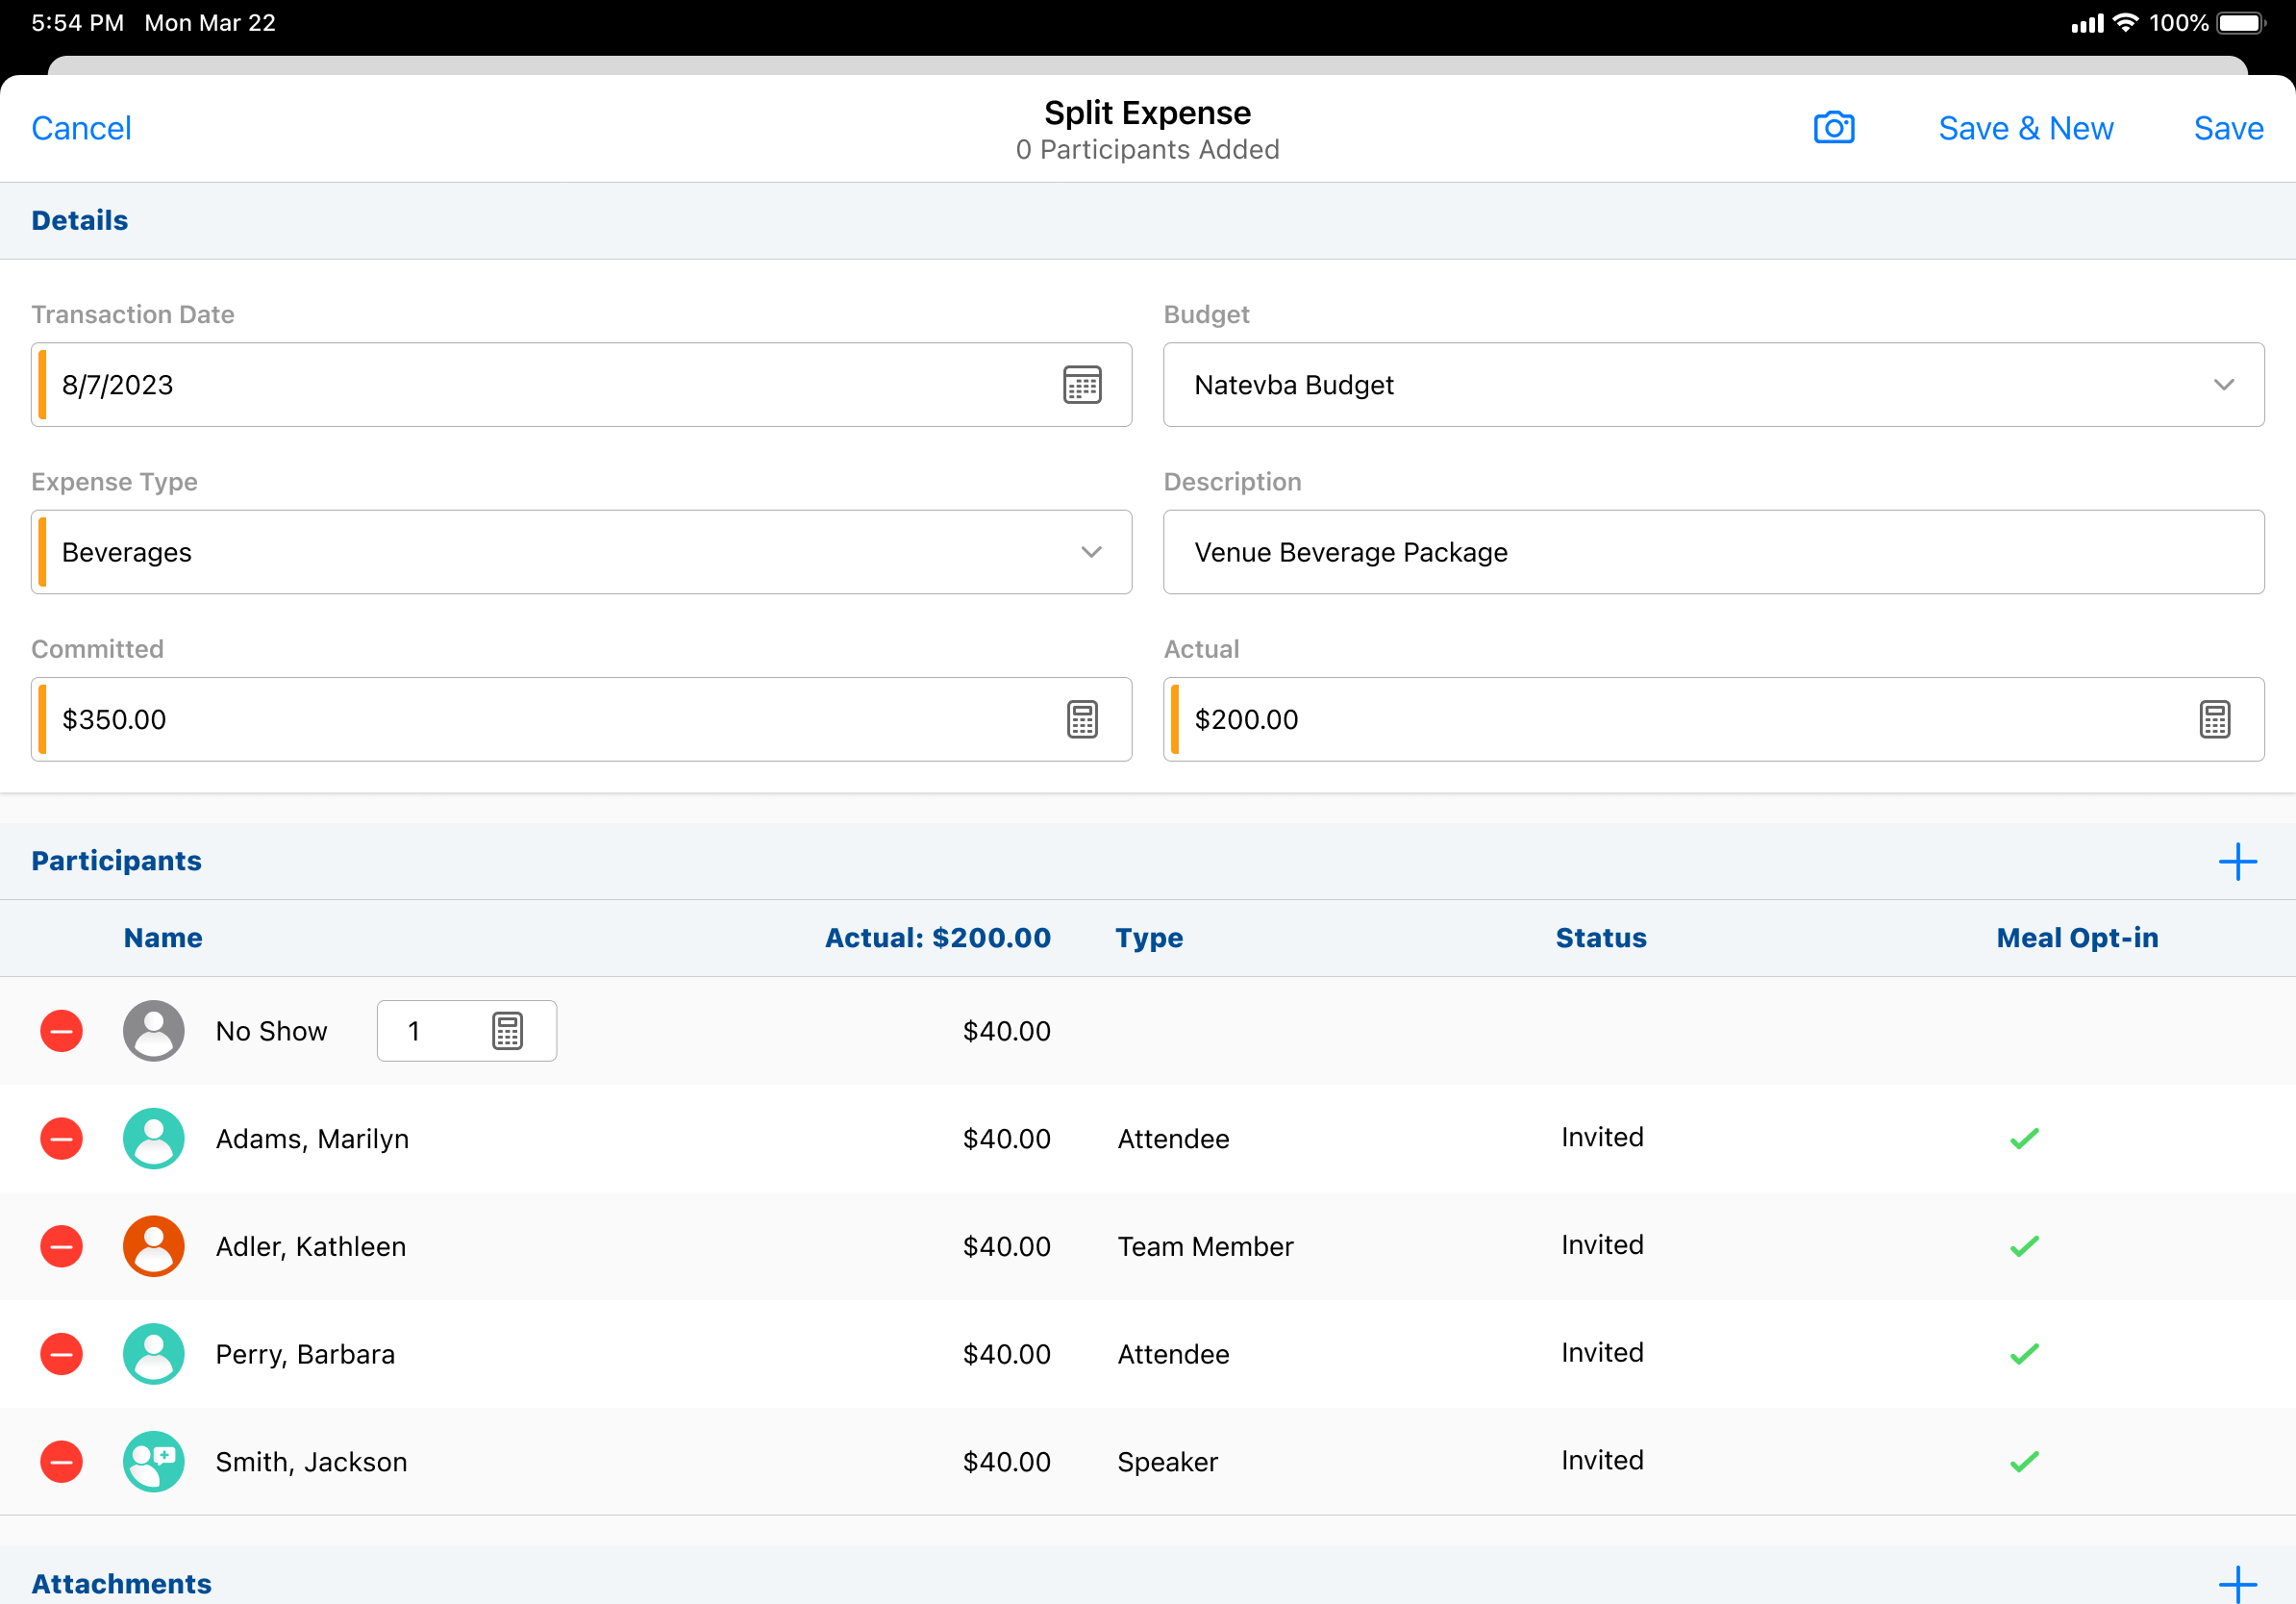2296x1604 pixels.
Task: Delete Smith, Jackson from participants
Action: tap(61, 1462)
